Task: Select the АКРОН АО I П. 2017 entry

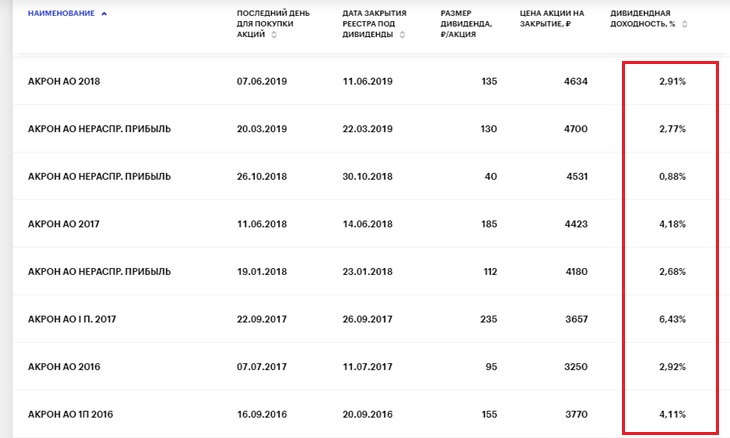Action: 365,319
